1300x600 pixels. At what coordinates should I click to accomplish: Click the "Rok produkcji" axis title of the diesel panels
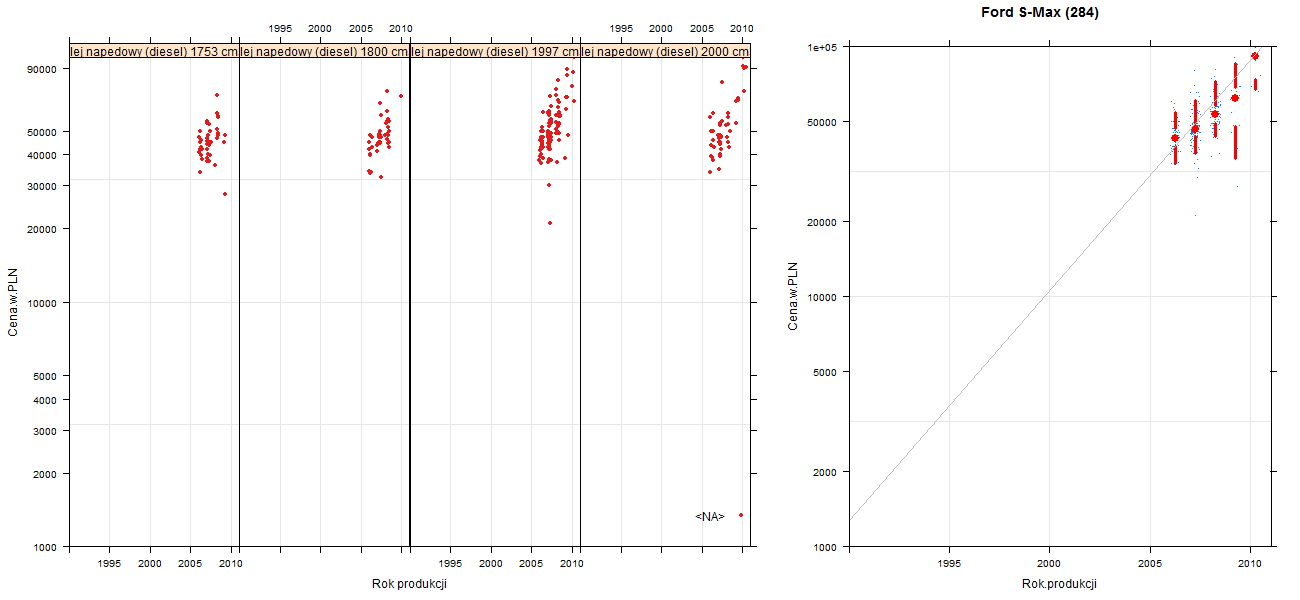(409, 584)
